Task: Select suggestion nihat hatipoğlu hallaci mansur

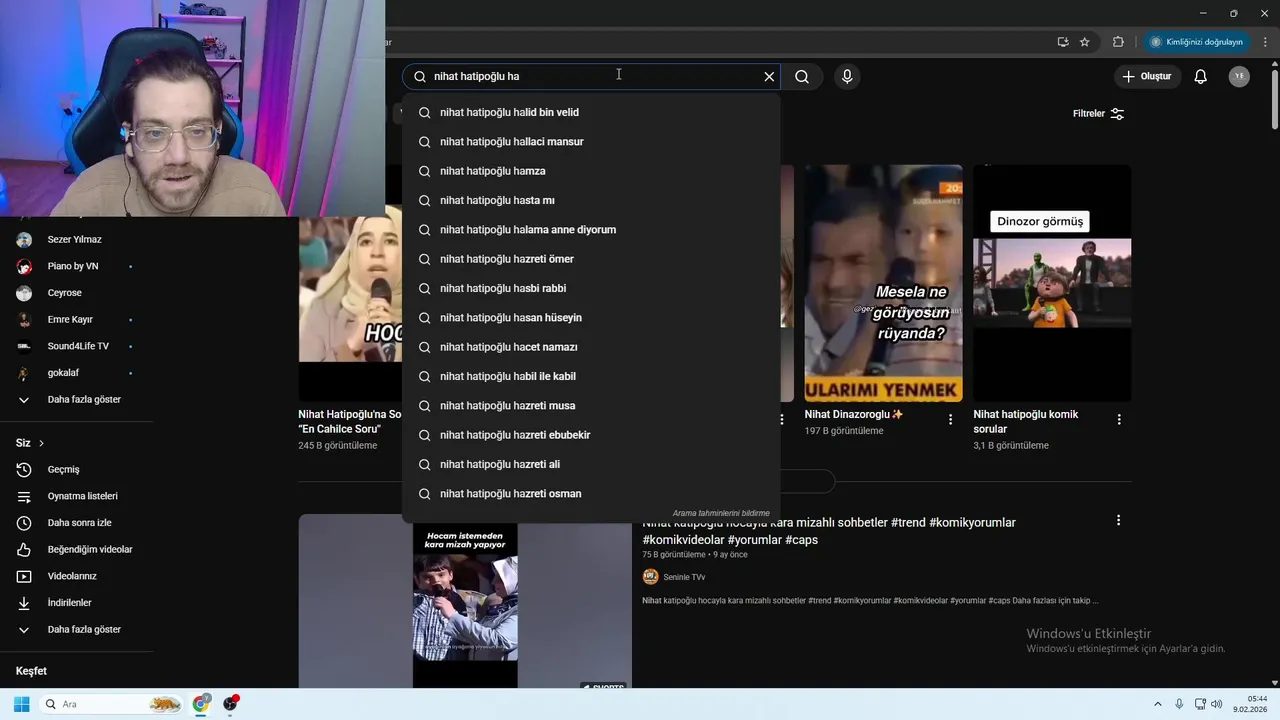Action: pyautogui.click(x=591, y=142)
